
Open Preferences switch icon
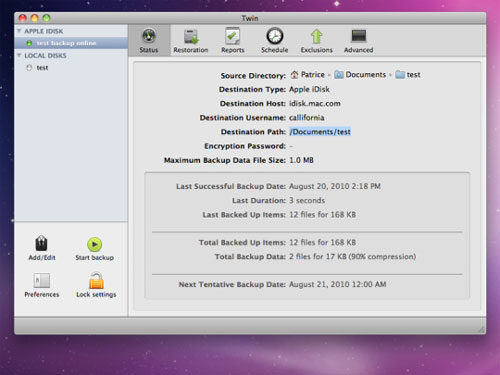[42, 281]
